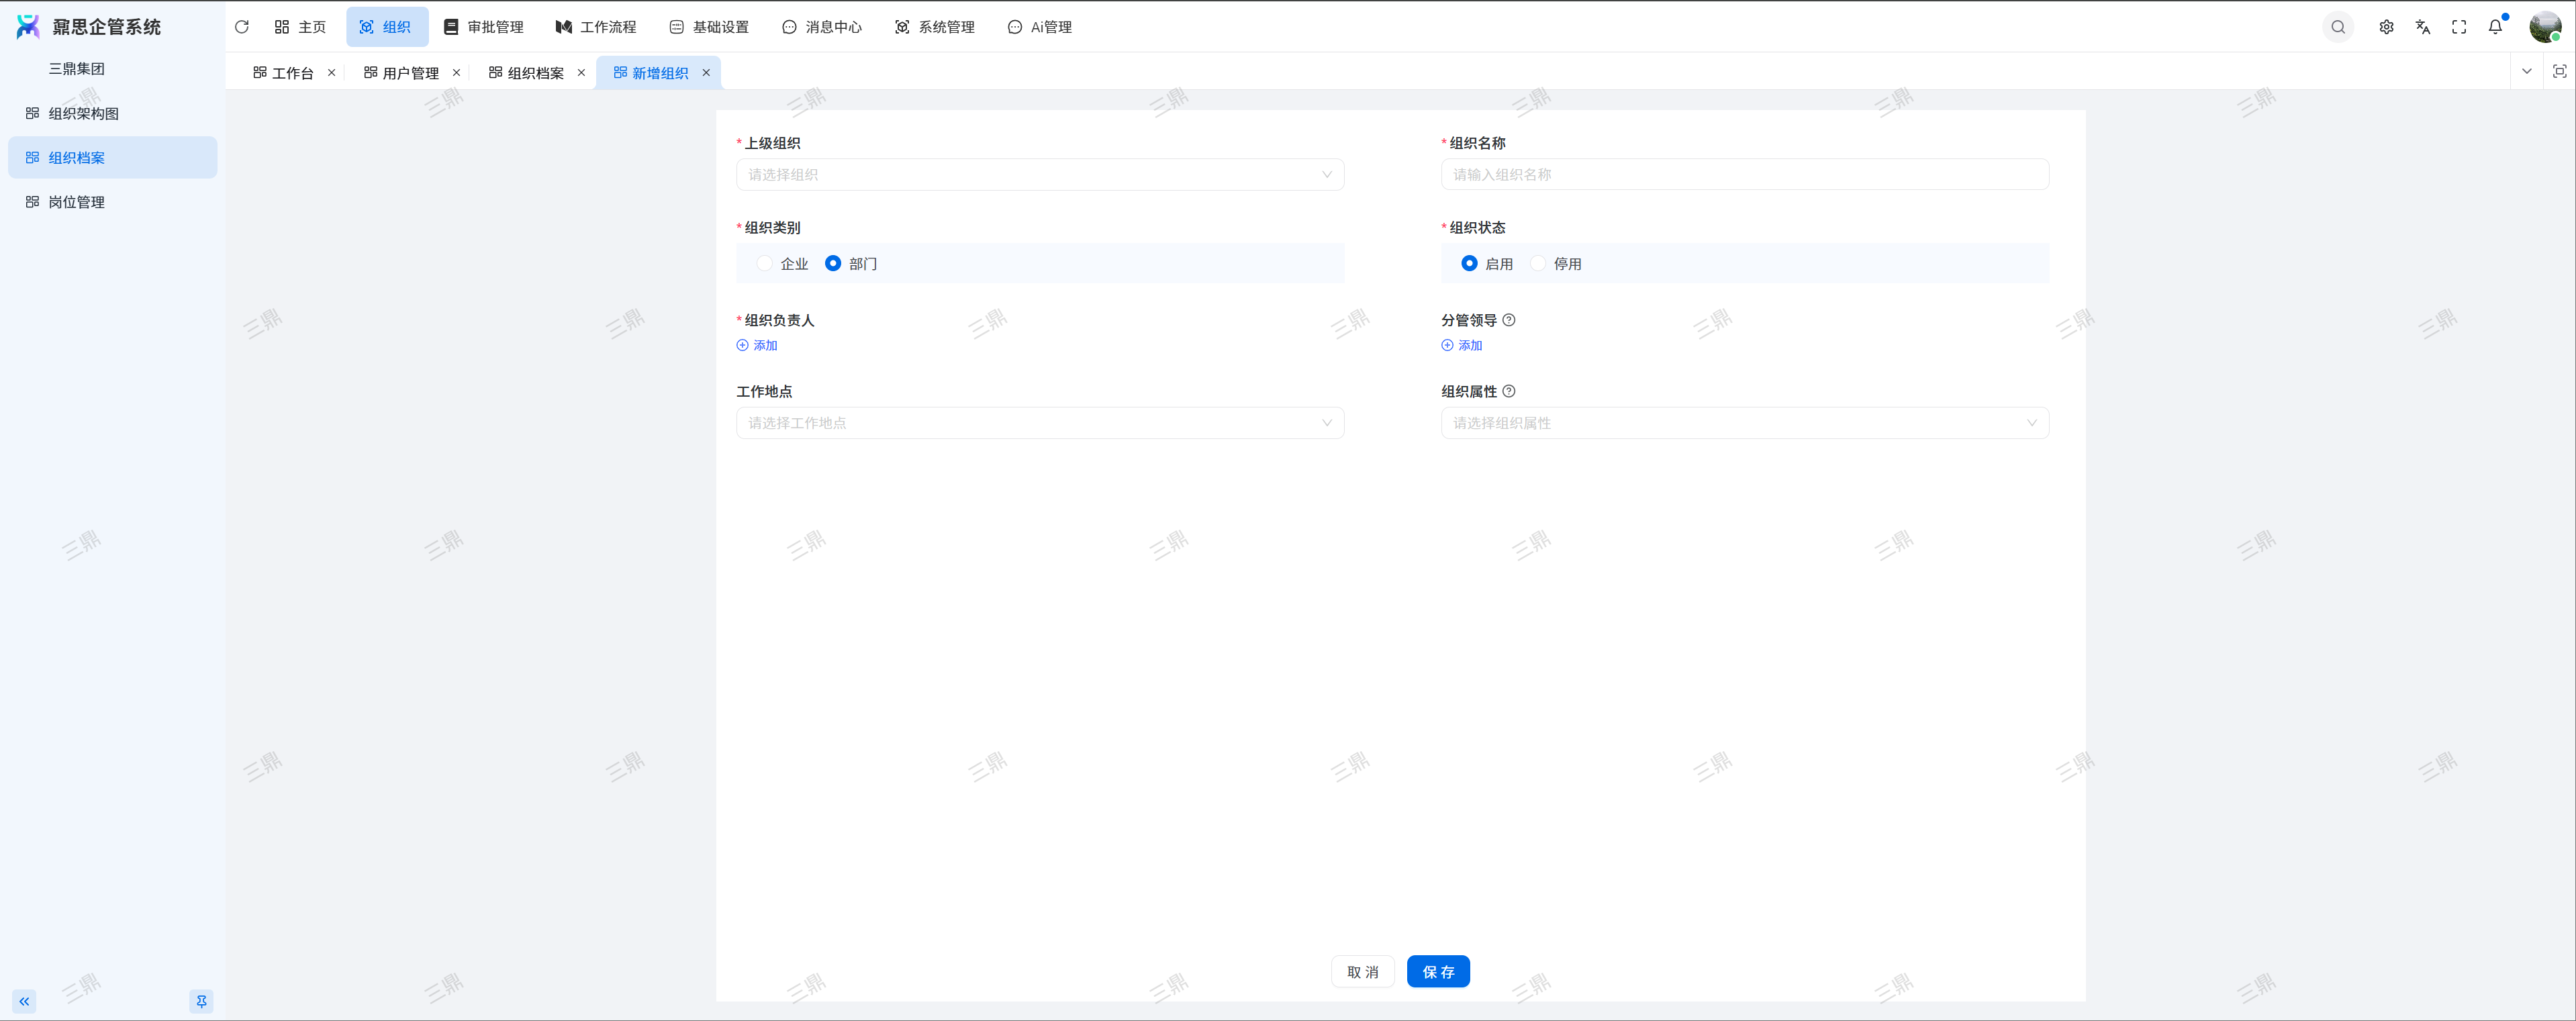Click the help icon beside 分管领导
The image size is (2576, 1021).
tap(1509, 320)
